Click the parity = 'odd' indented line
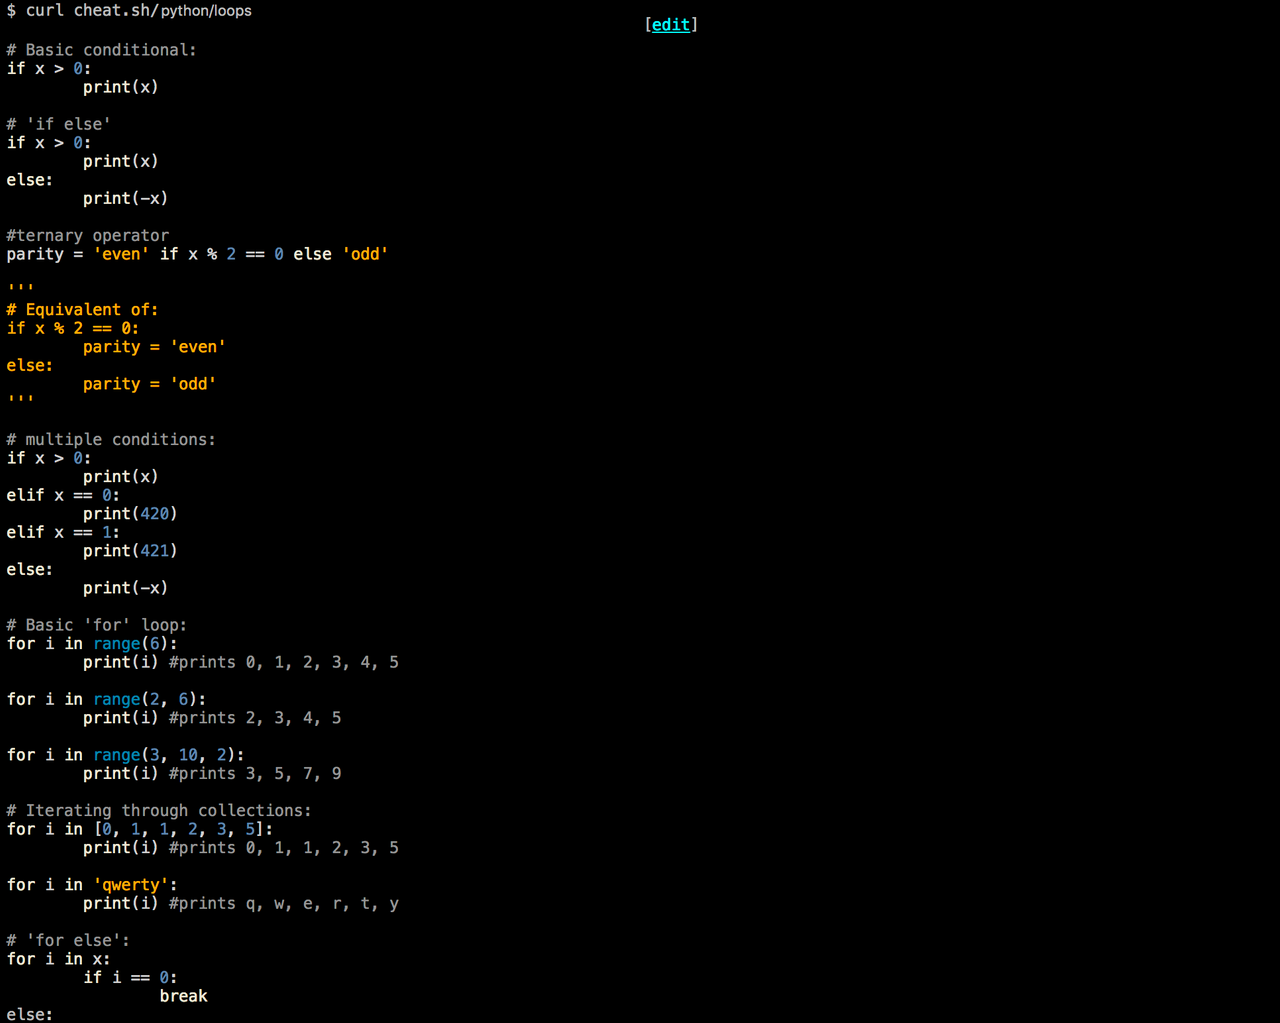Image resolution: width=1280 pixels, height=1023 pixels. click(x=149, y=384)
